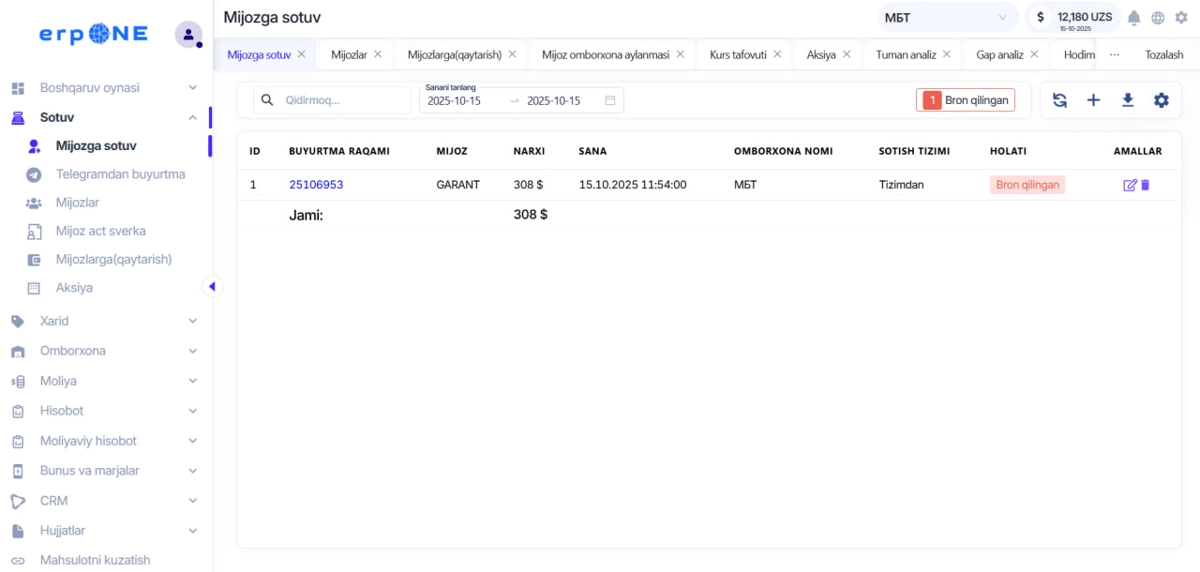Image resolution: width=1200 pixels, height=572 pixels.
Task: Expand the Omborxona sidebar section
Action: pyautogui.click(x=105, y=351)
